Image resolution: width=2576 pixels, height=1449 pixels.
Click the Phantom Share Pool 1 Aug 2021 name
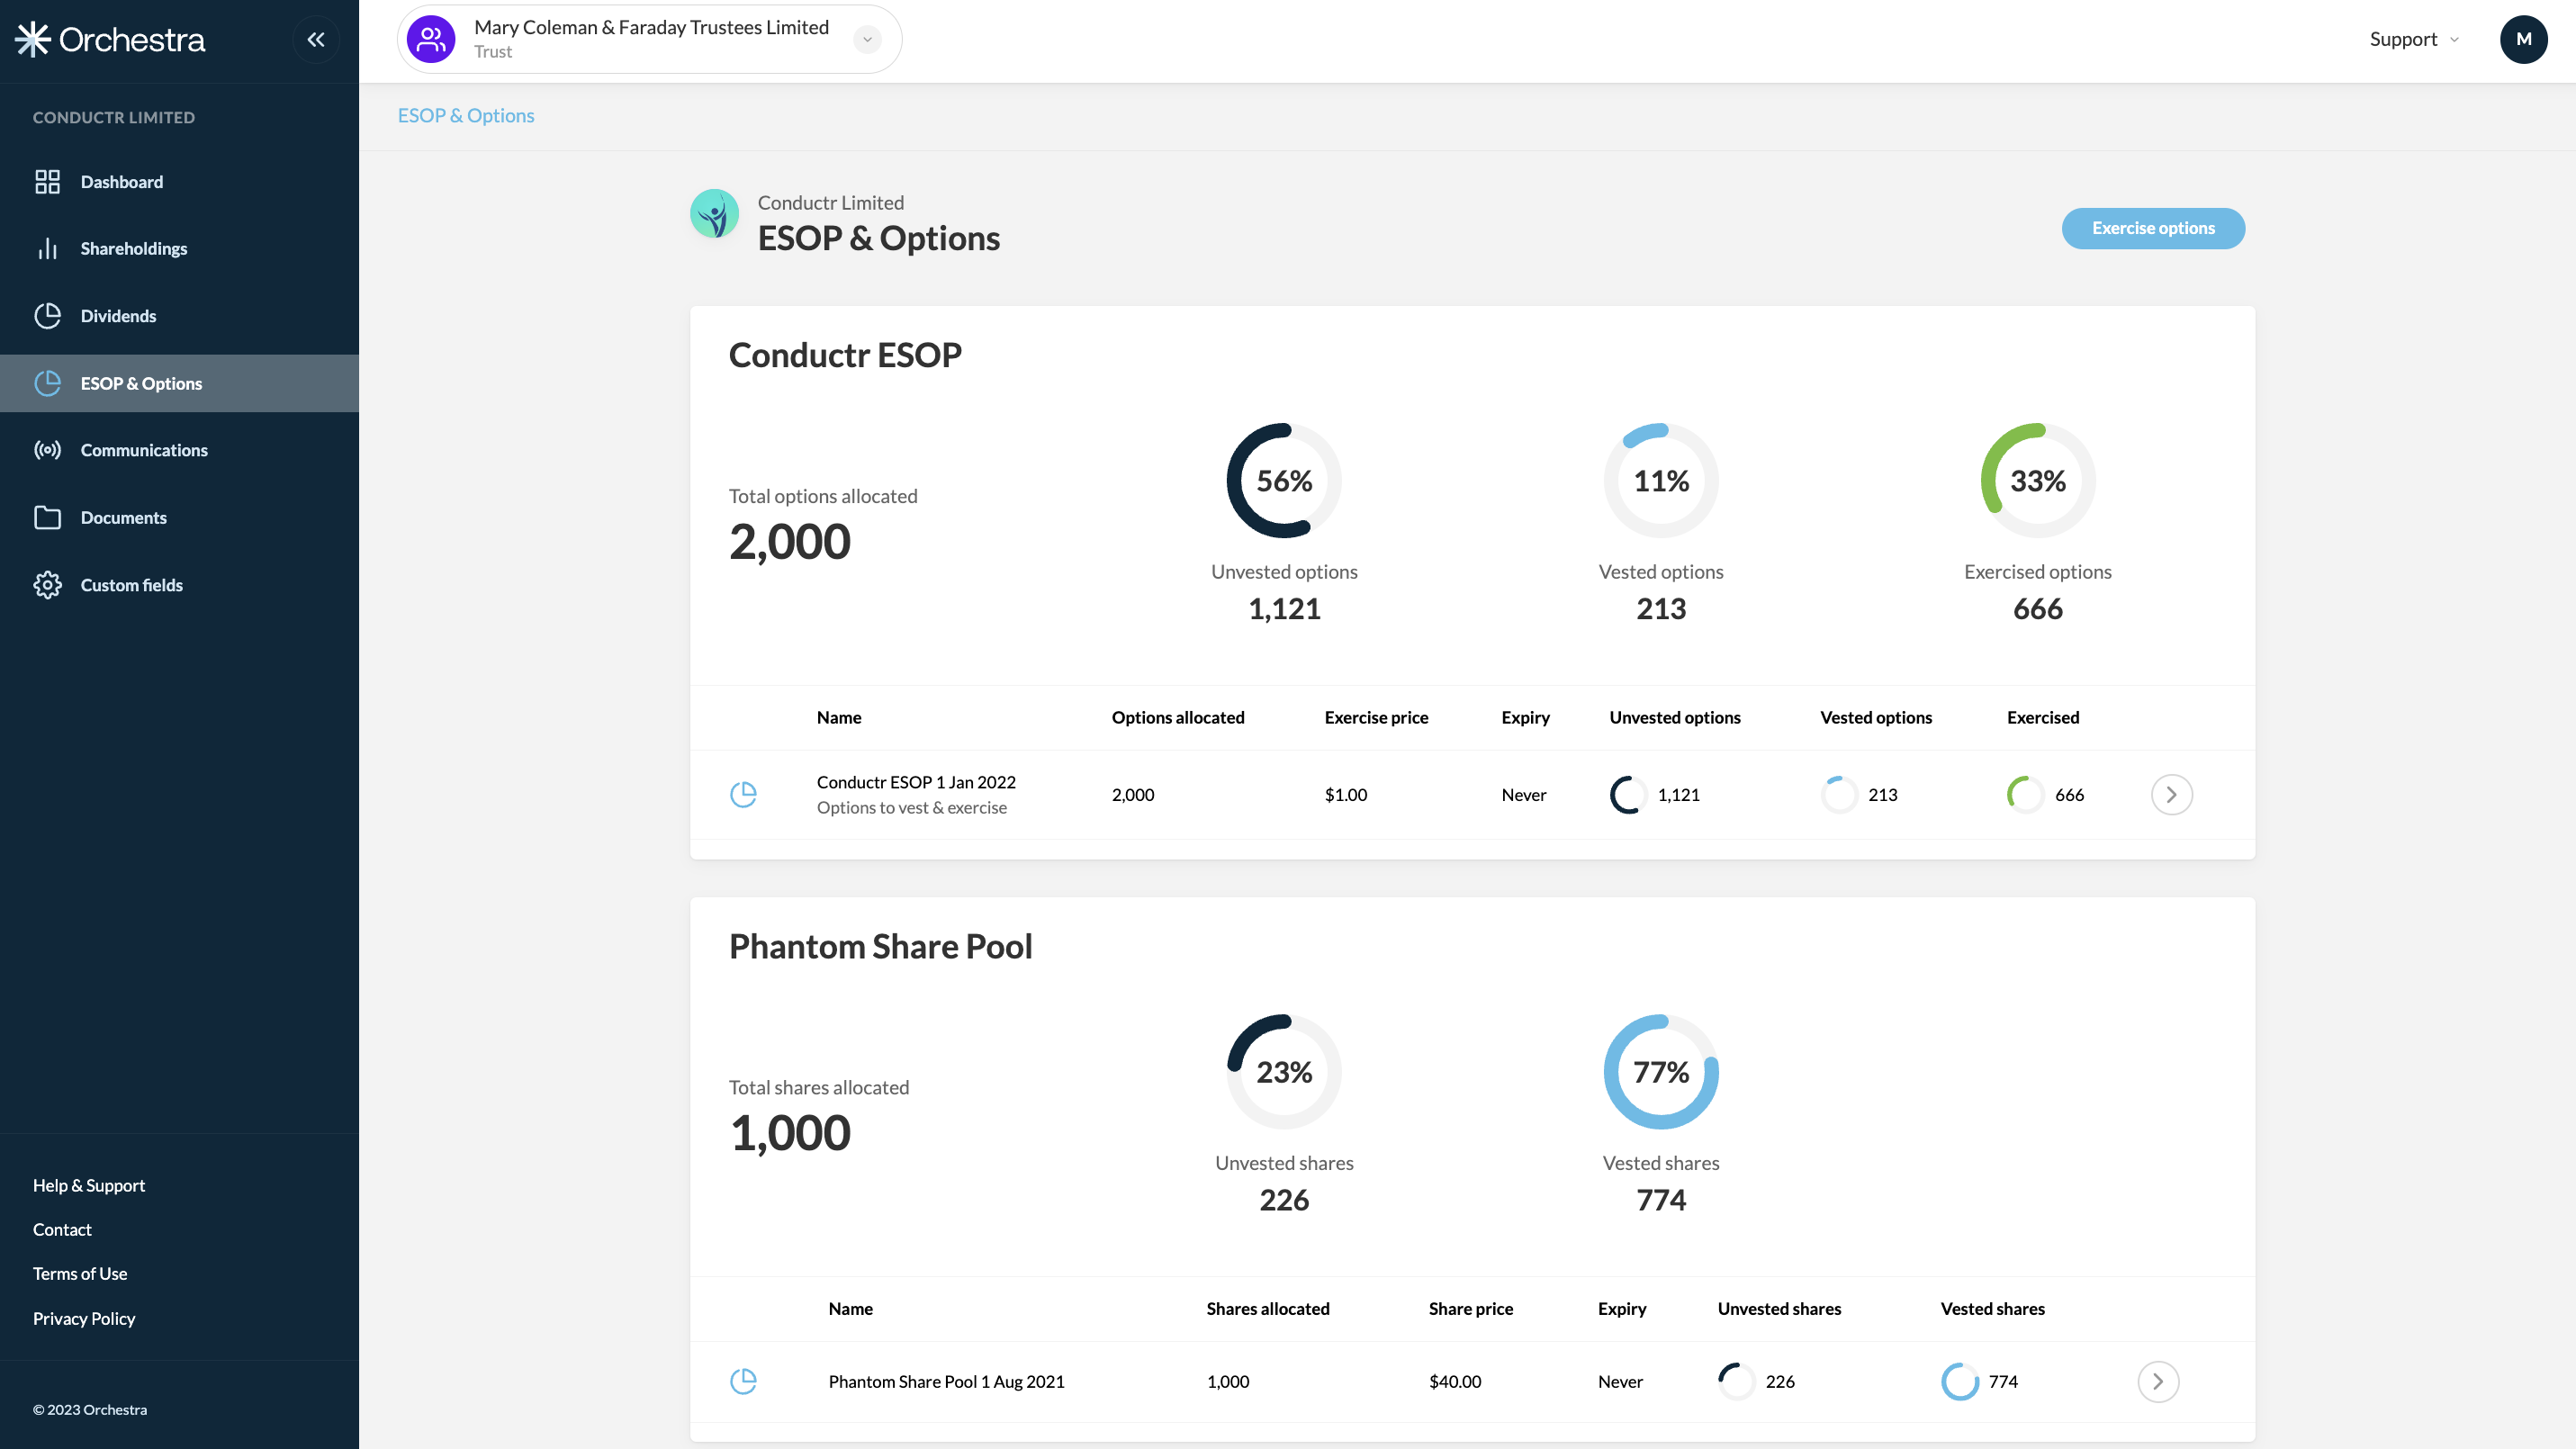[x=946, y=1382]
